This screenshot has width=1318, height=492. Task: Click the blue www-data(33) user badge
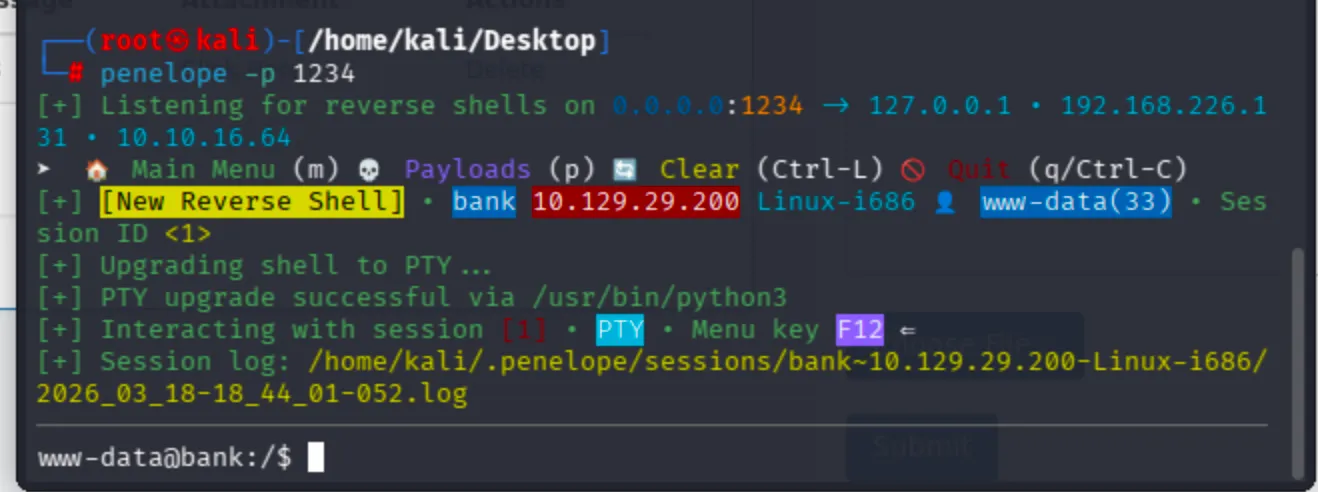pos(1076,202)
